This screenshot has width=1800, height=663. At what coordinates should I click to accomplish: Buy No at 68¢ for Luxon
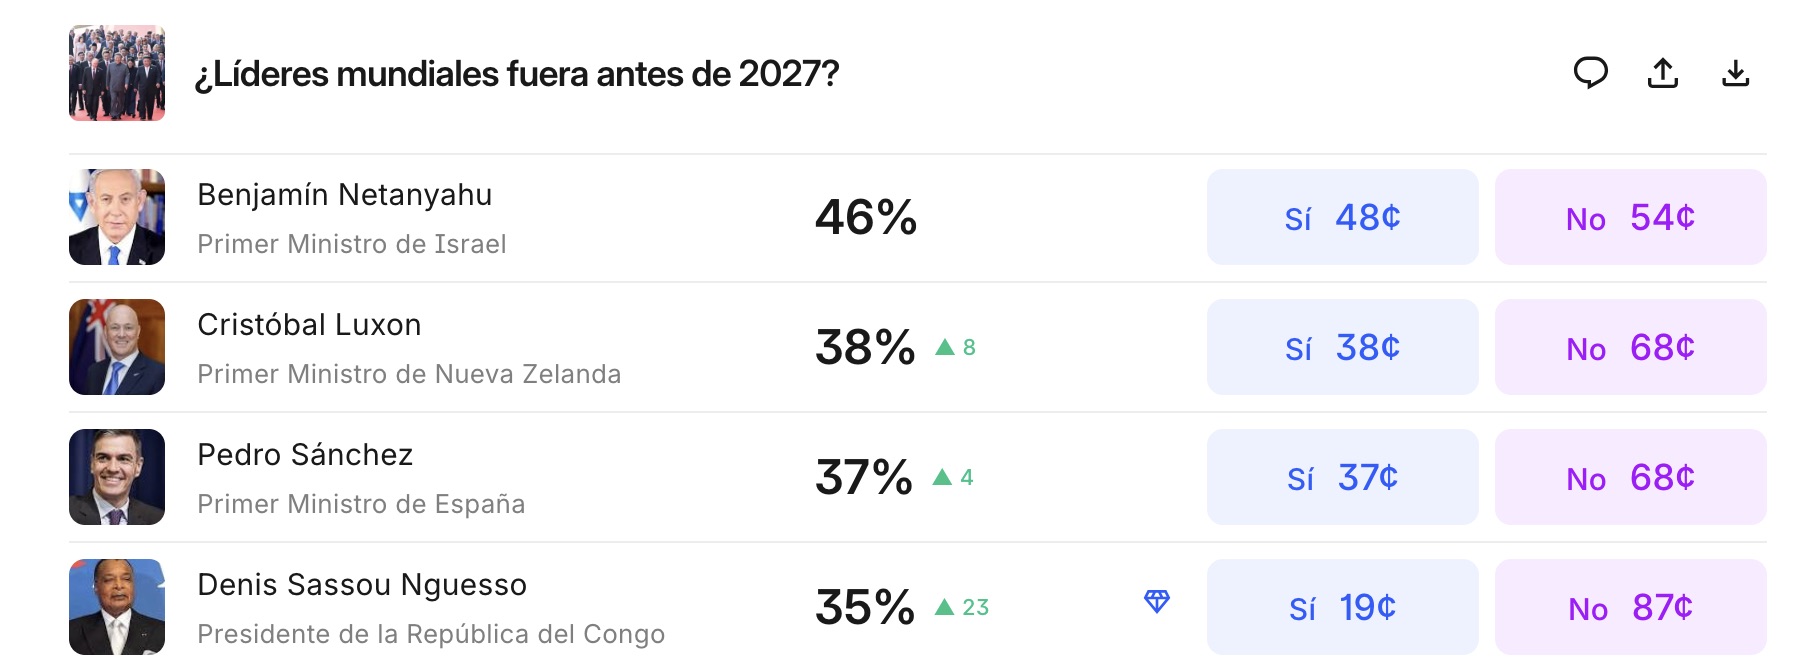tap(1630, 347)
